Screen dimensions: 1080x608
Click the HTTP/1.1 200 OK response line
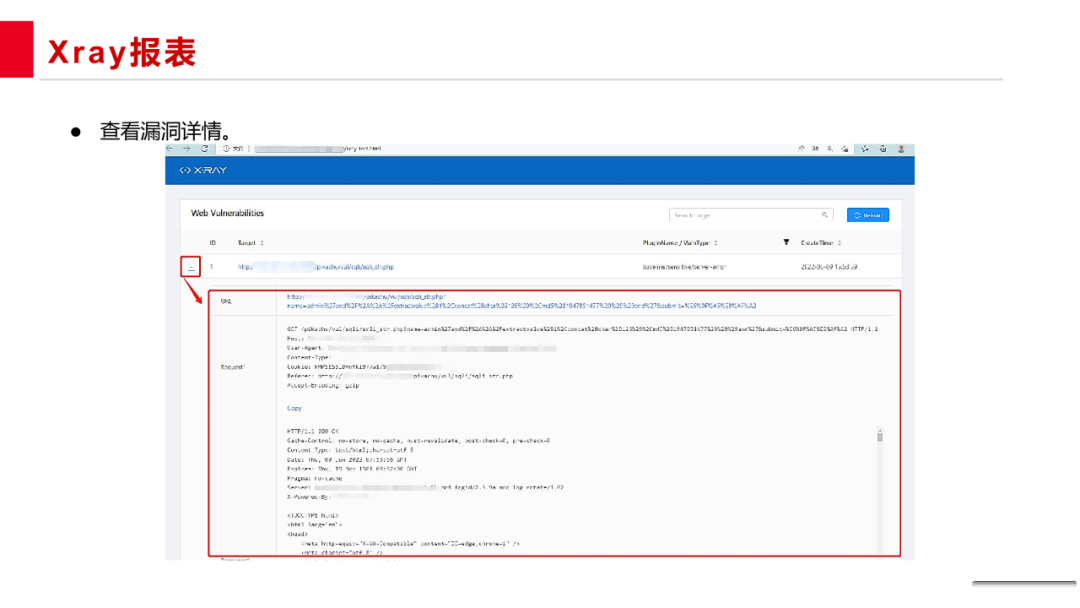pyautogui.click(x=313, y=432)
